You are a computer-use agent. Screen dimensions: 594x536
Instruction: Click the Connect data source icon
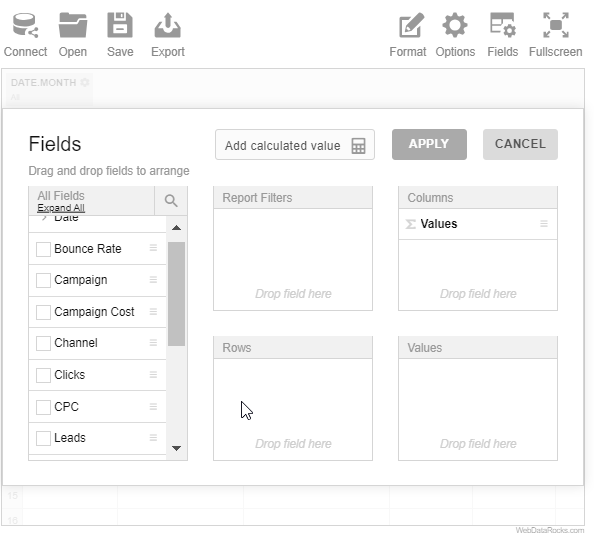[25, 25]
